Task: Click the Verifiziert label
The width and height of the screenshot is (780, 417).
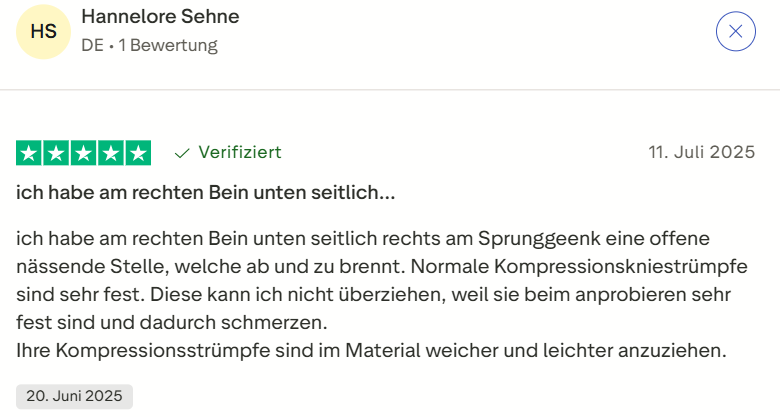Action: pos(240,152)
